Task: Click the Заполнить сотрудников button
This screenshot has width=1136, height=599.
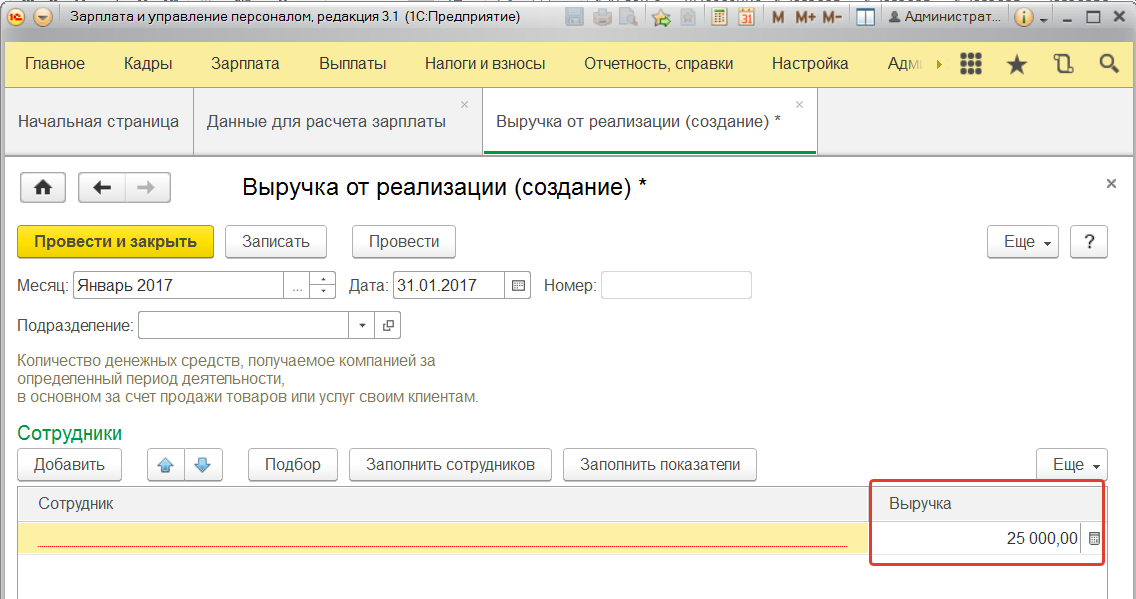Action: pyautogui.click(x=450, y=465)
